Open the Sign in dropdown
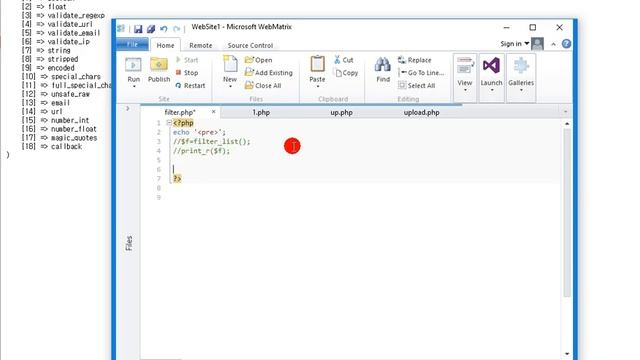Image resolution: width=640 pixels, height=360 pixels. [x=515, y=44]
